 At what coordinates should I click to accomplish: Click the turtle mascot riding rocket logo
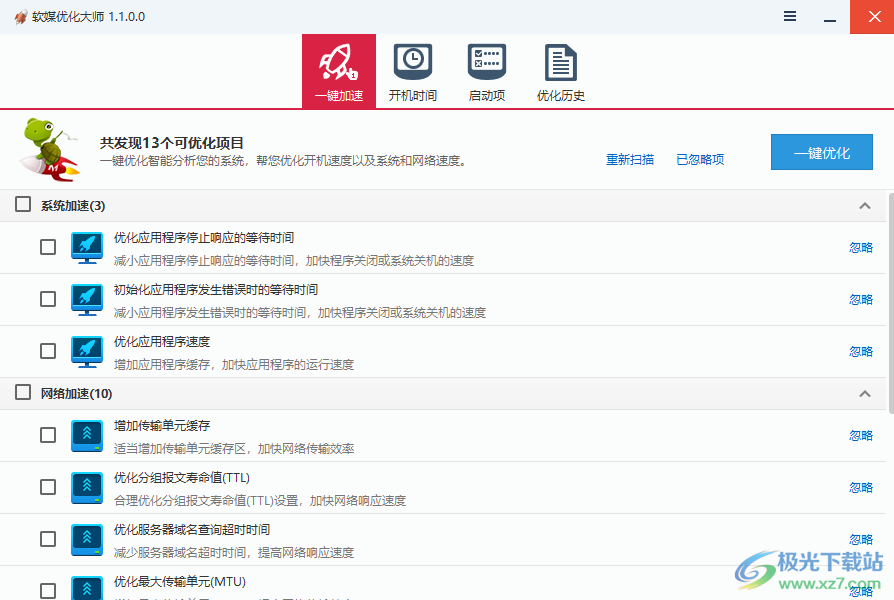(46, 150)
